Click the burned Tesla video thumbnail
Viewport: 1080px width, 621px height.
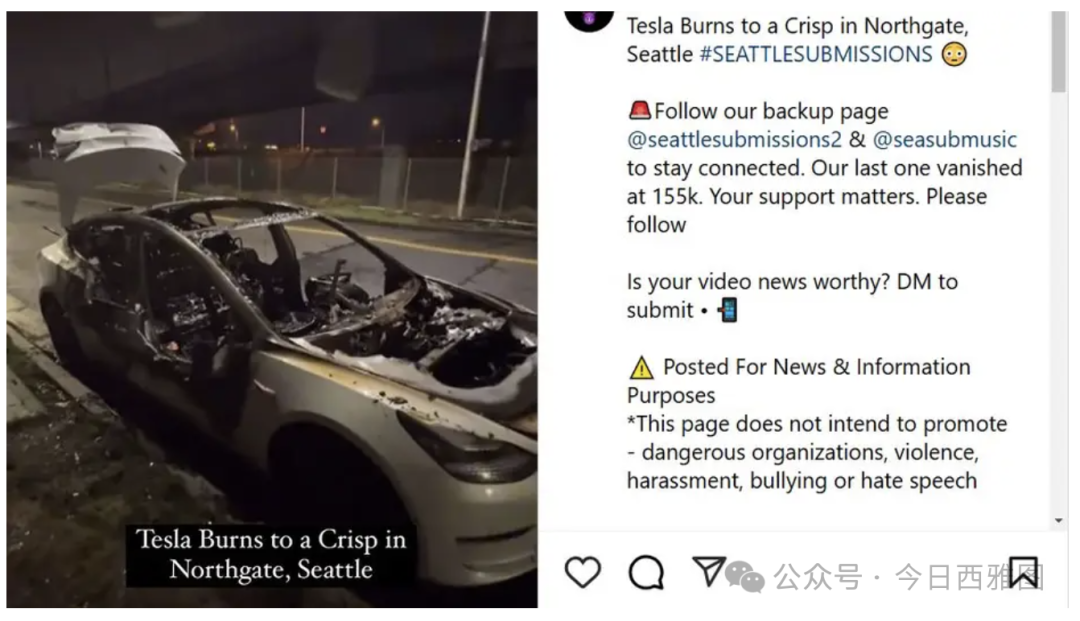point(272,309)
